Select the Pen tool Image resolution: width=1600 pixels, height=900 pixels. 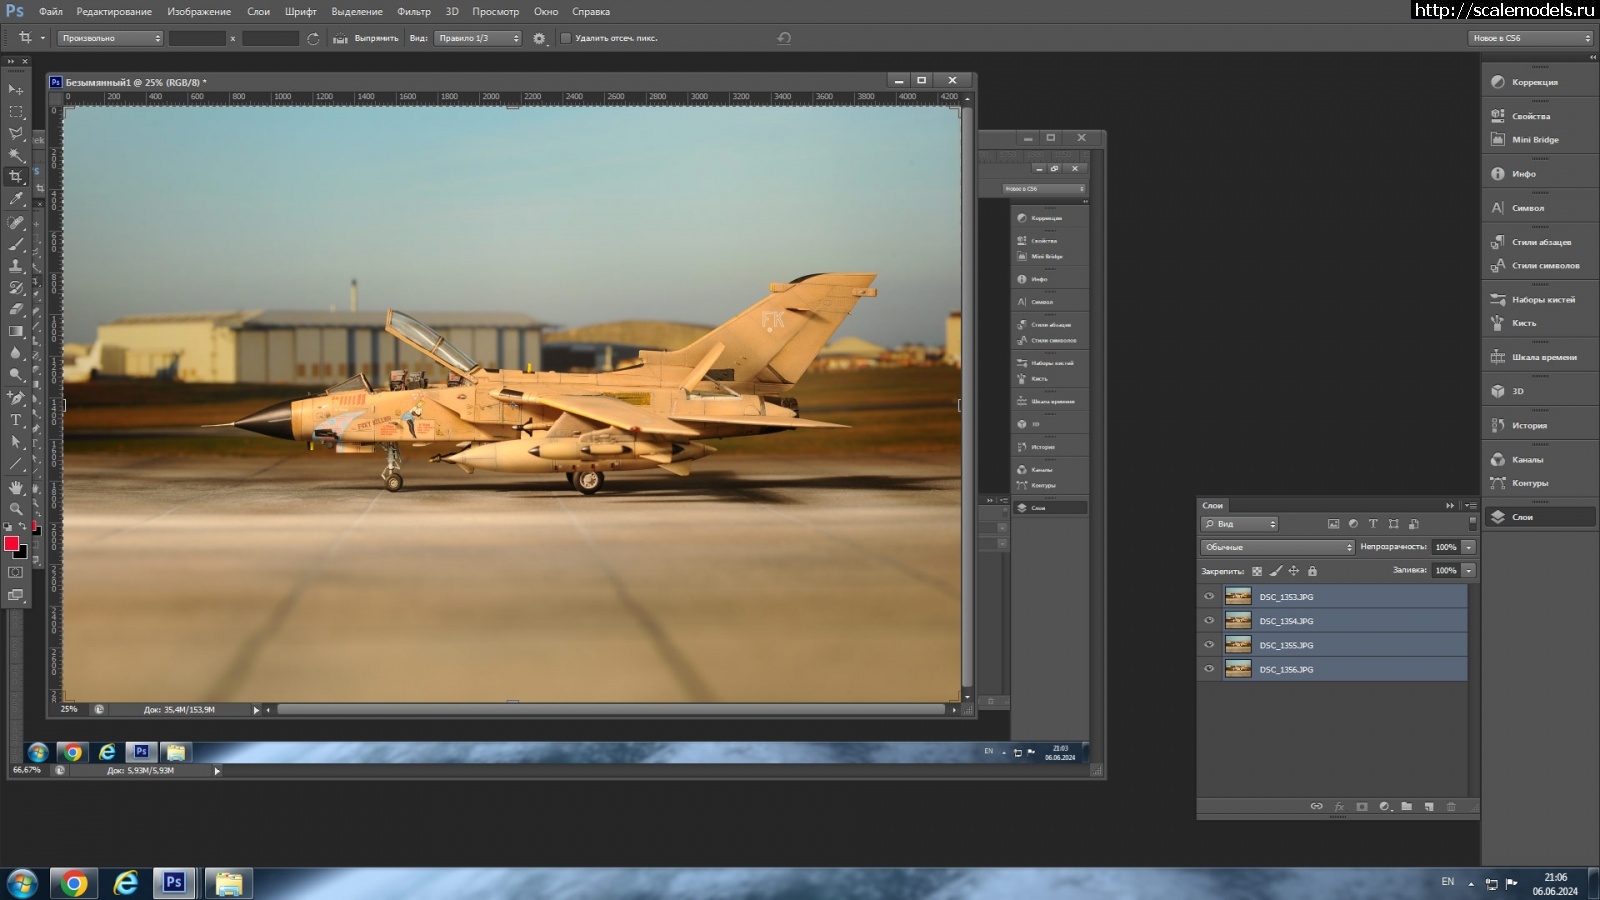coord(16,398)
